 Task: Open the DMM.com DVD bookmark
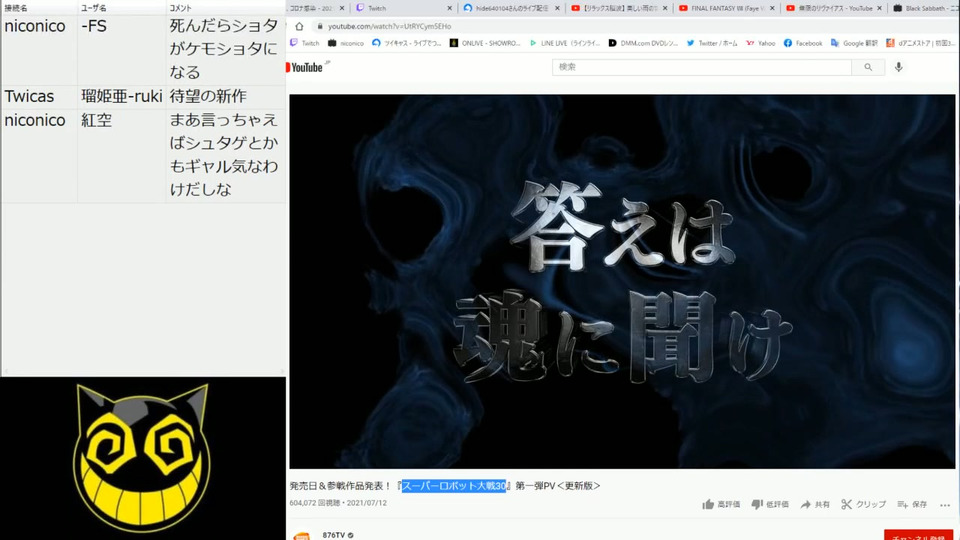click(643, 43)
